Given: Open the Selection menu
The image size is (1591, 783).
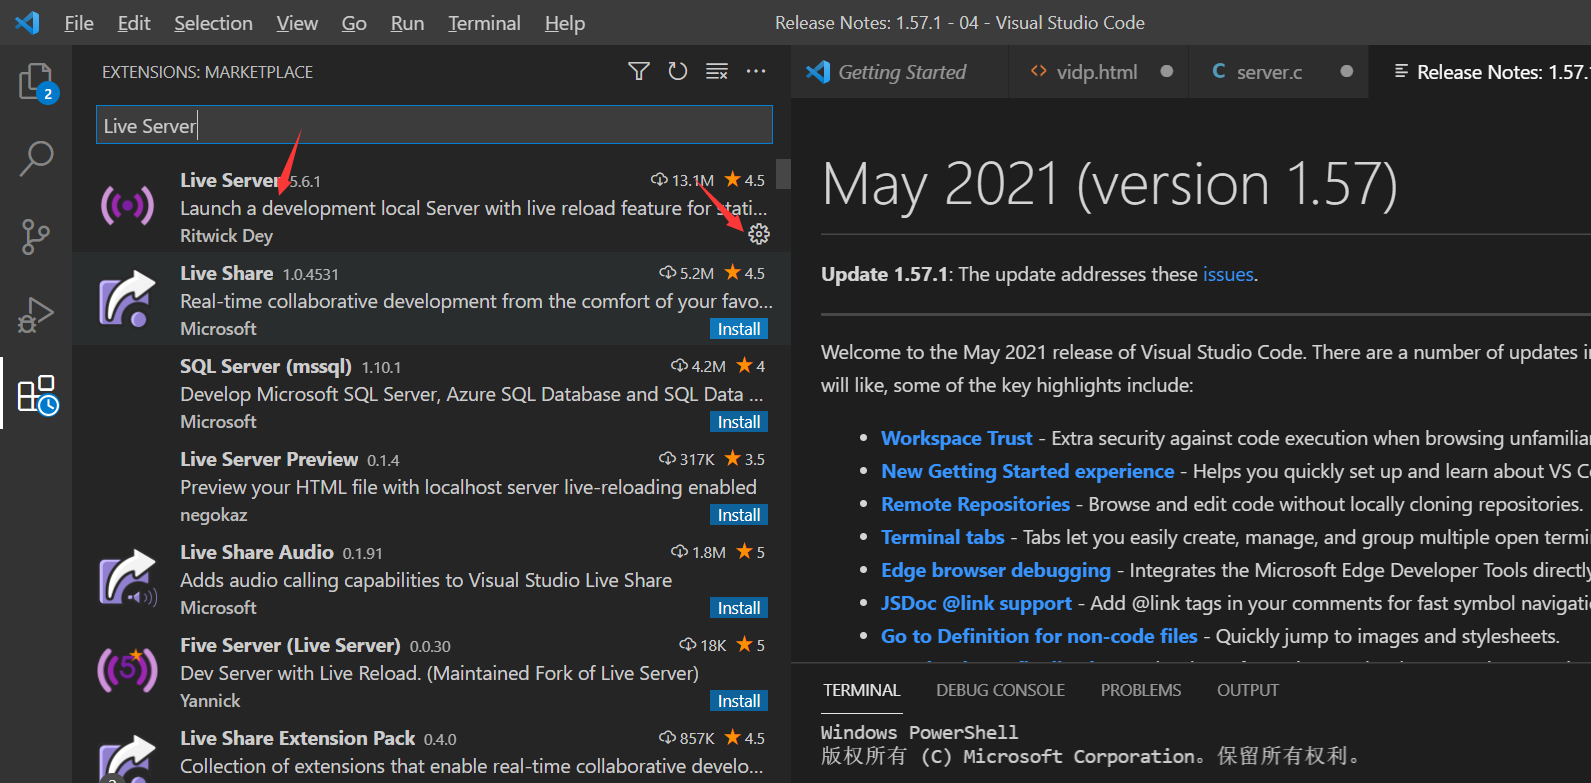Looking at the screenshot, I should [x=213, y=23].
